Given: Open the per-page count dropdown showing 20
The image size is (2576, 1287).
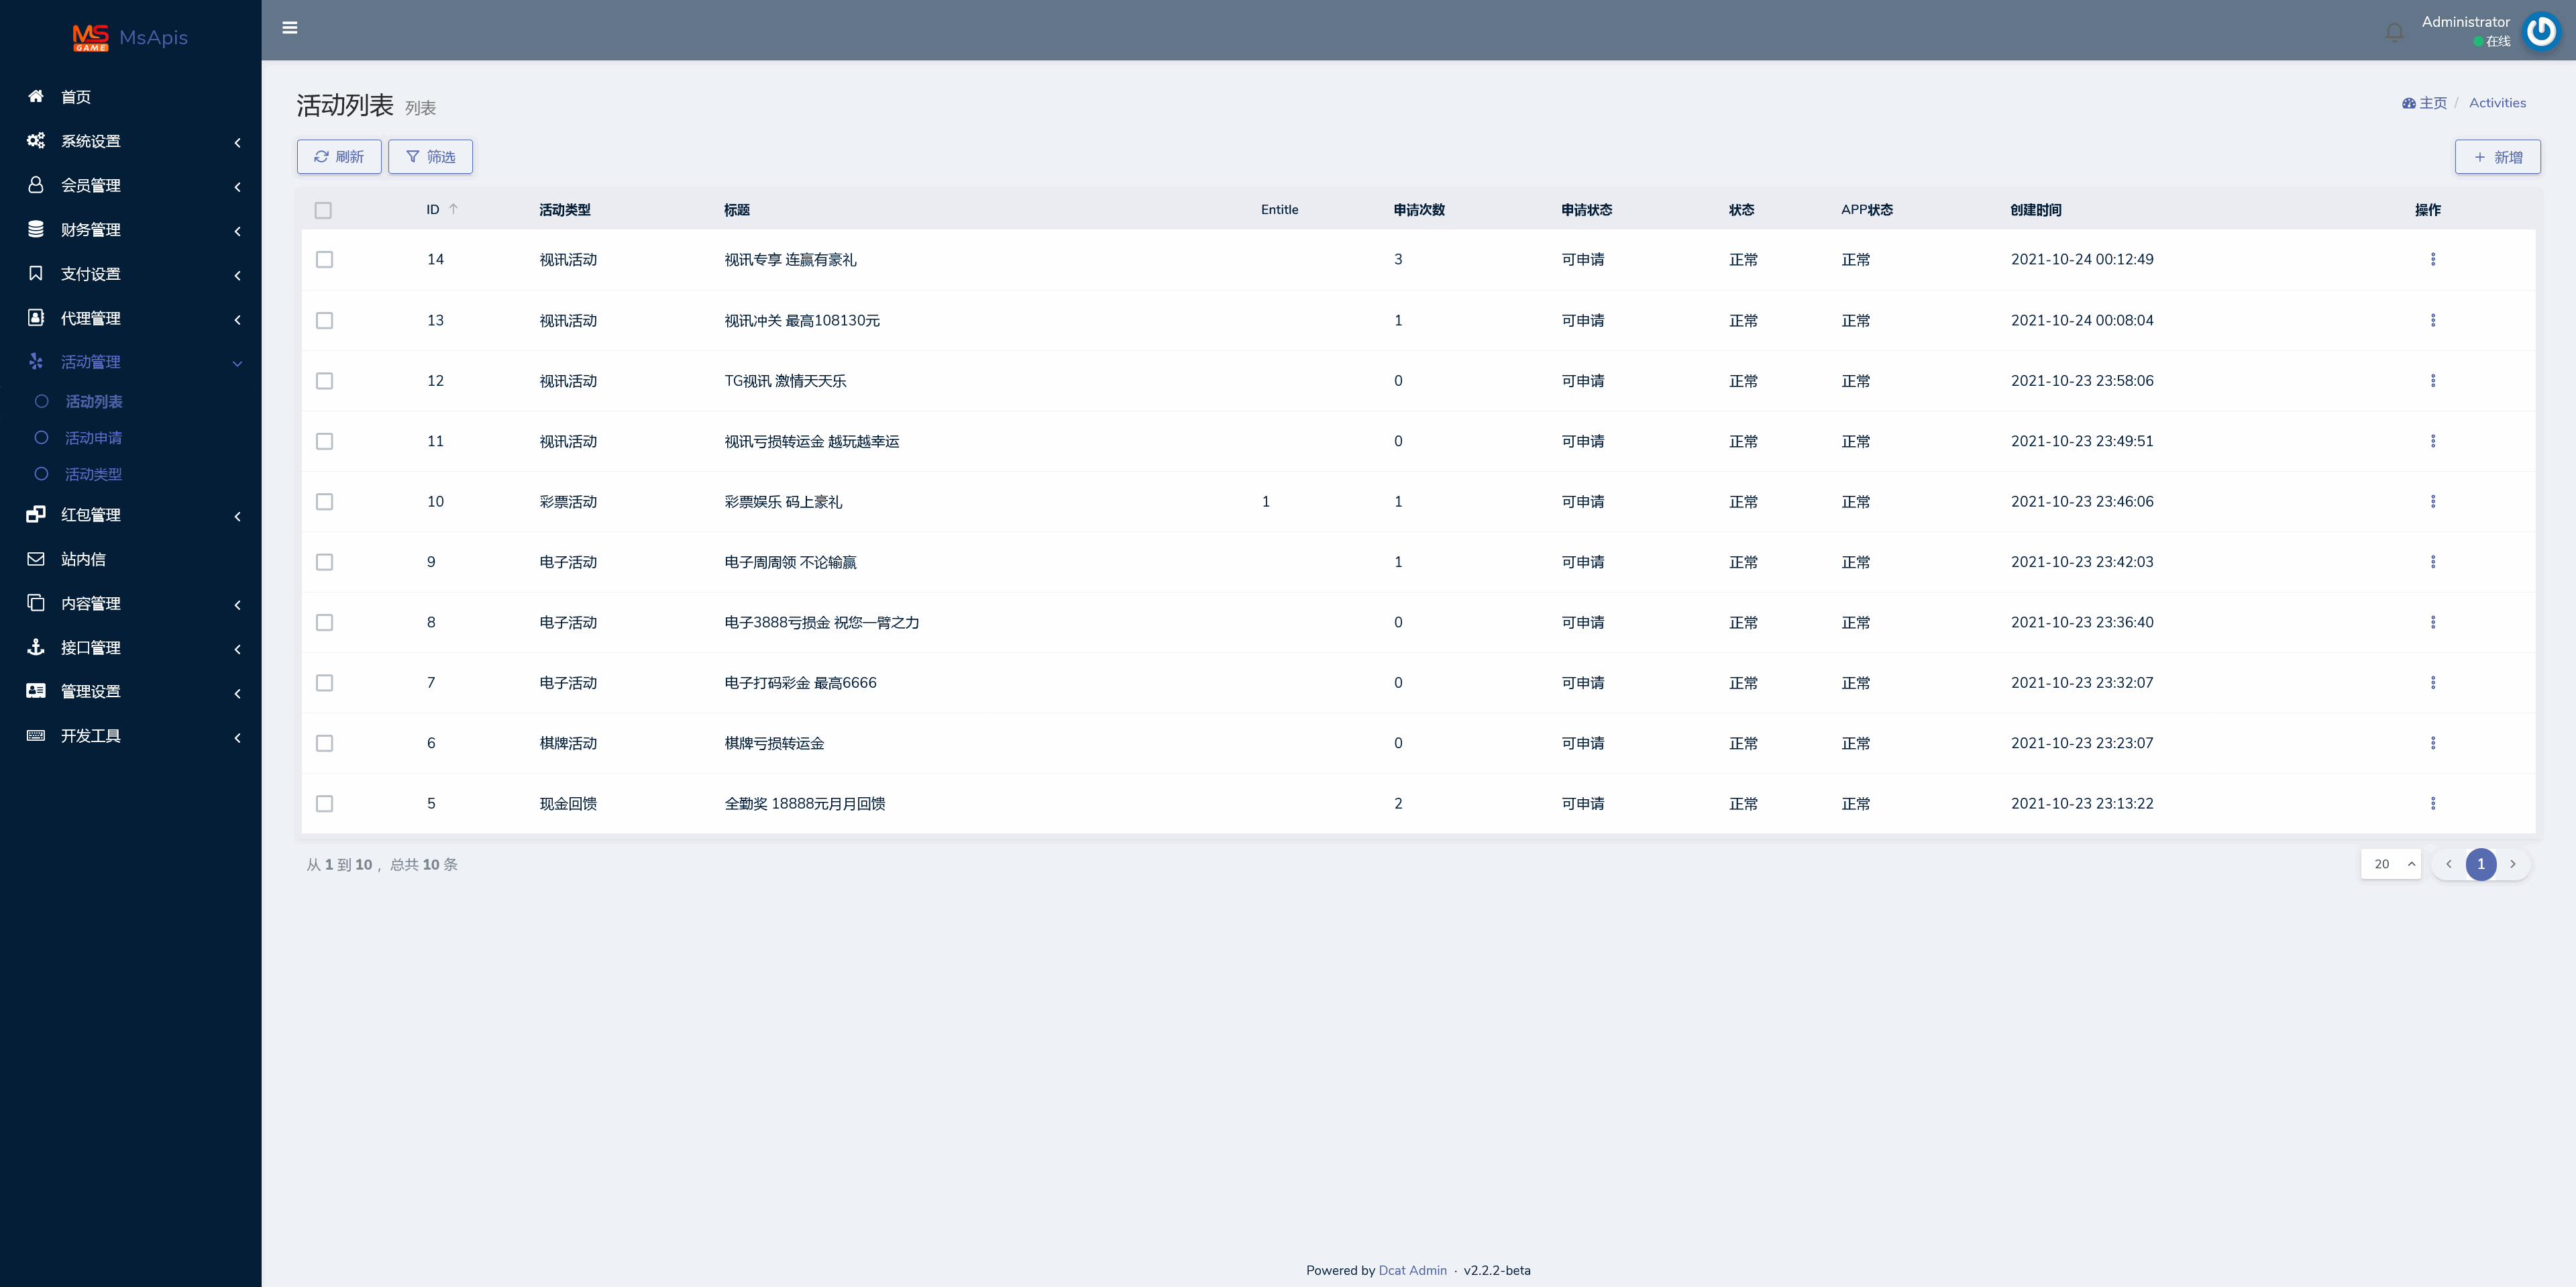Looking at the screenshot, I should click(x=2390, y=864).
